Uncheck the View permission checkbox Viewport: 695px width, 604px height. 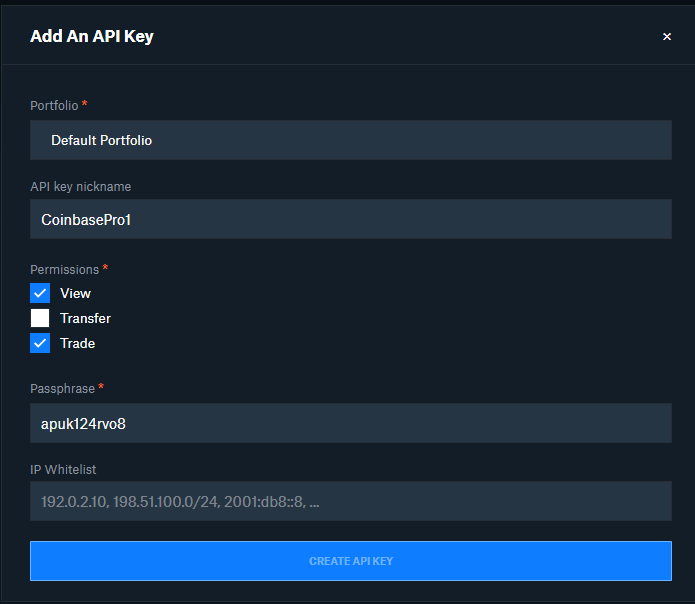pos(40,293)
